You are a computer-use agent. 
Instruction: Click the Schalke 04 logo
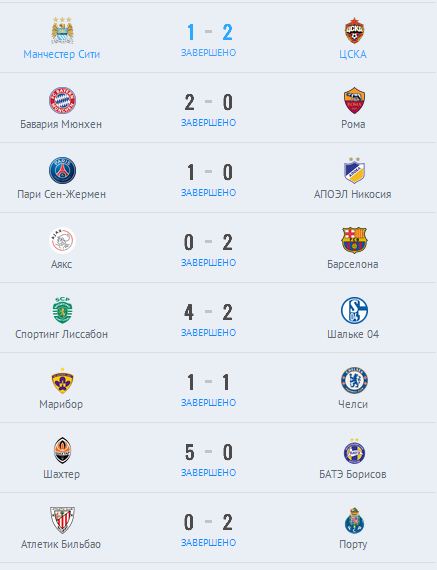pyautogui.click(x=354, y=310)
